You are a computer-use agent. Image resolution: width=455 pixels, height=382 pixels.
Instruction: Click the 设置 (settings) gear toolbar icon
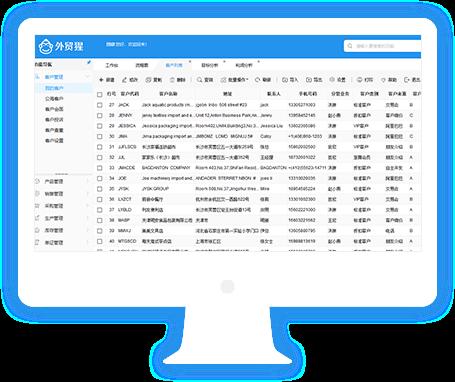(332, 80)
